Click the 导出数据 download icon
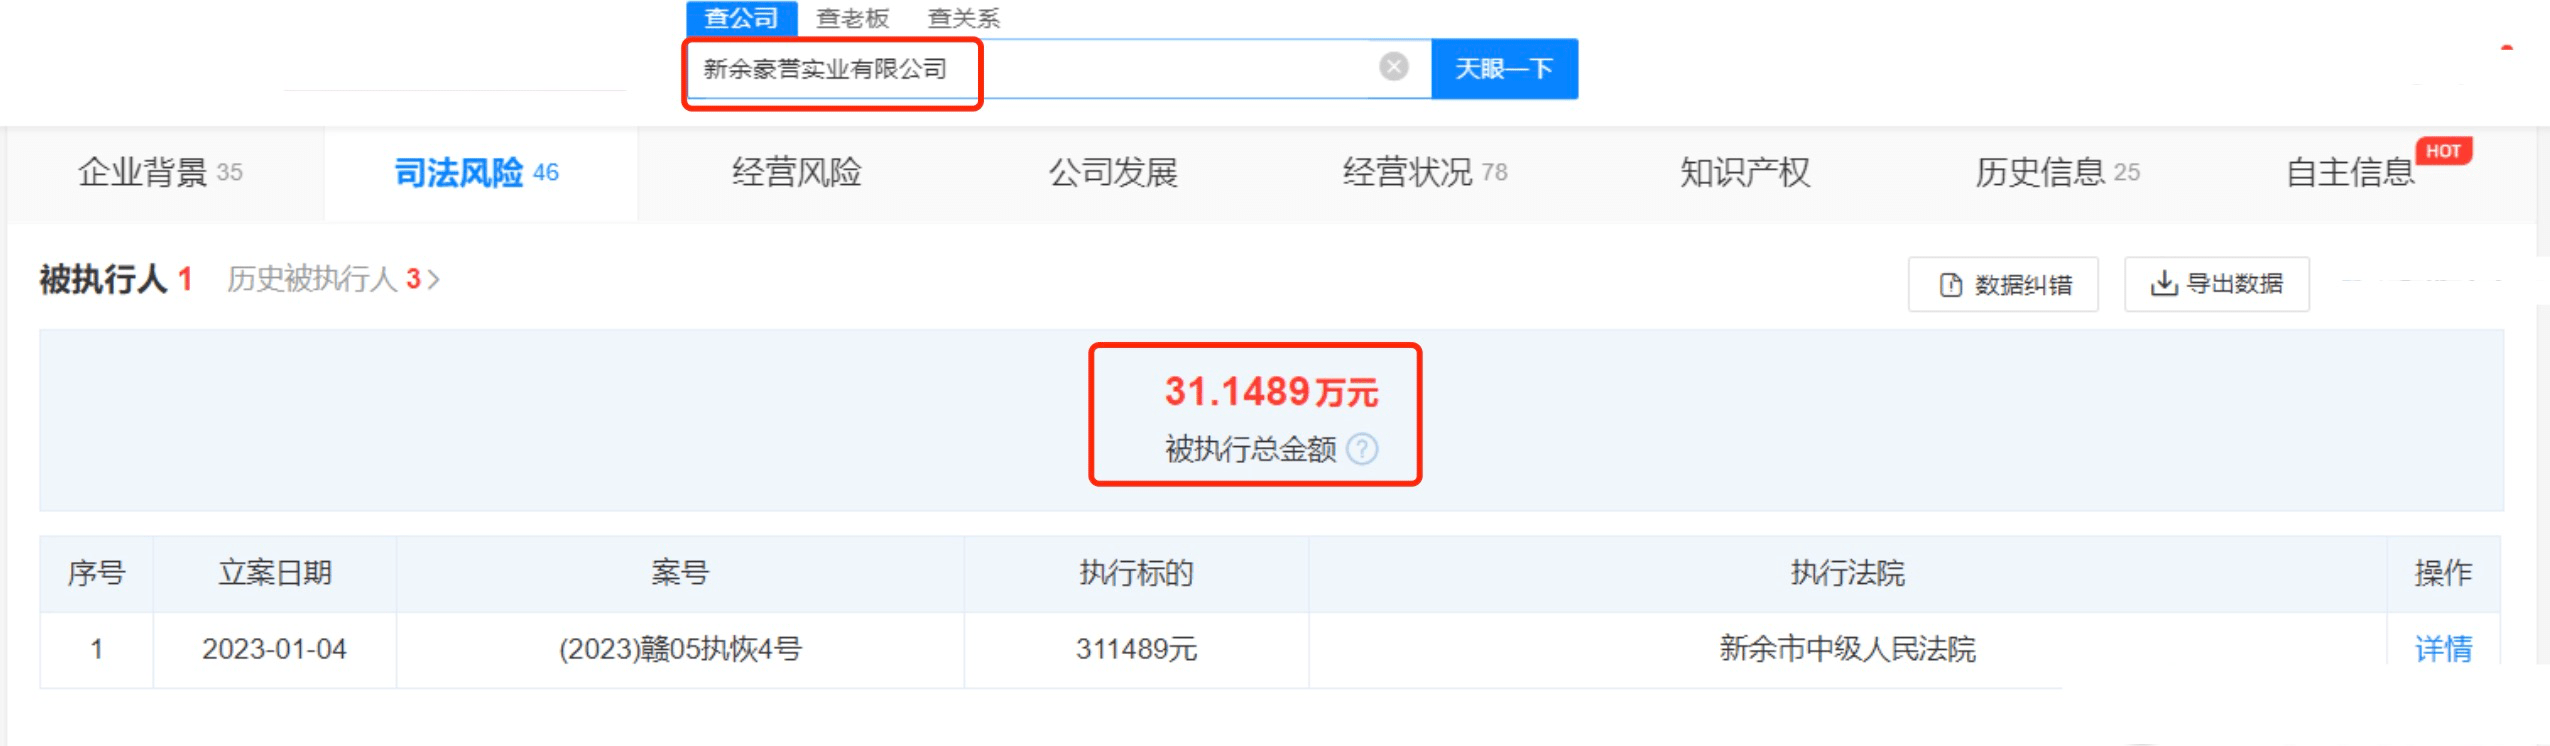2550x746 pixels. 2163,284
